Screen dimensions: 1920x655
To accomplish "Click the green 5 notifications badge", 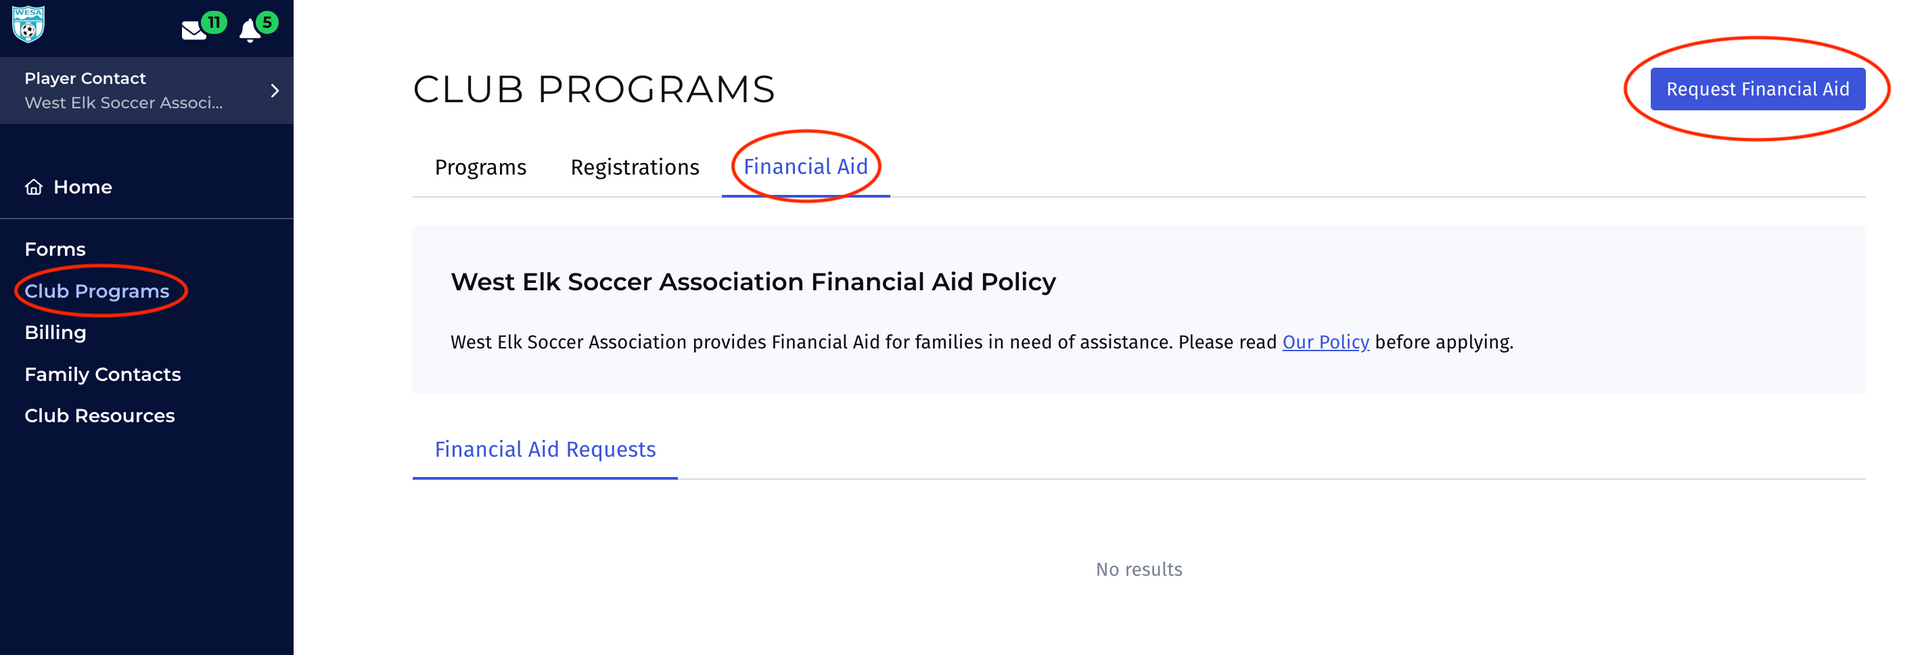I will 267,22.
